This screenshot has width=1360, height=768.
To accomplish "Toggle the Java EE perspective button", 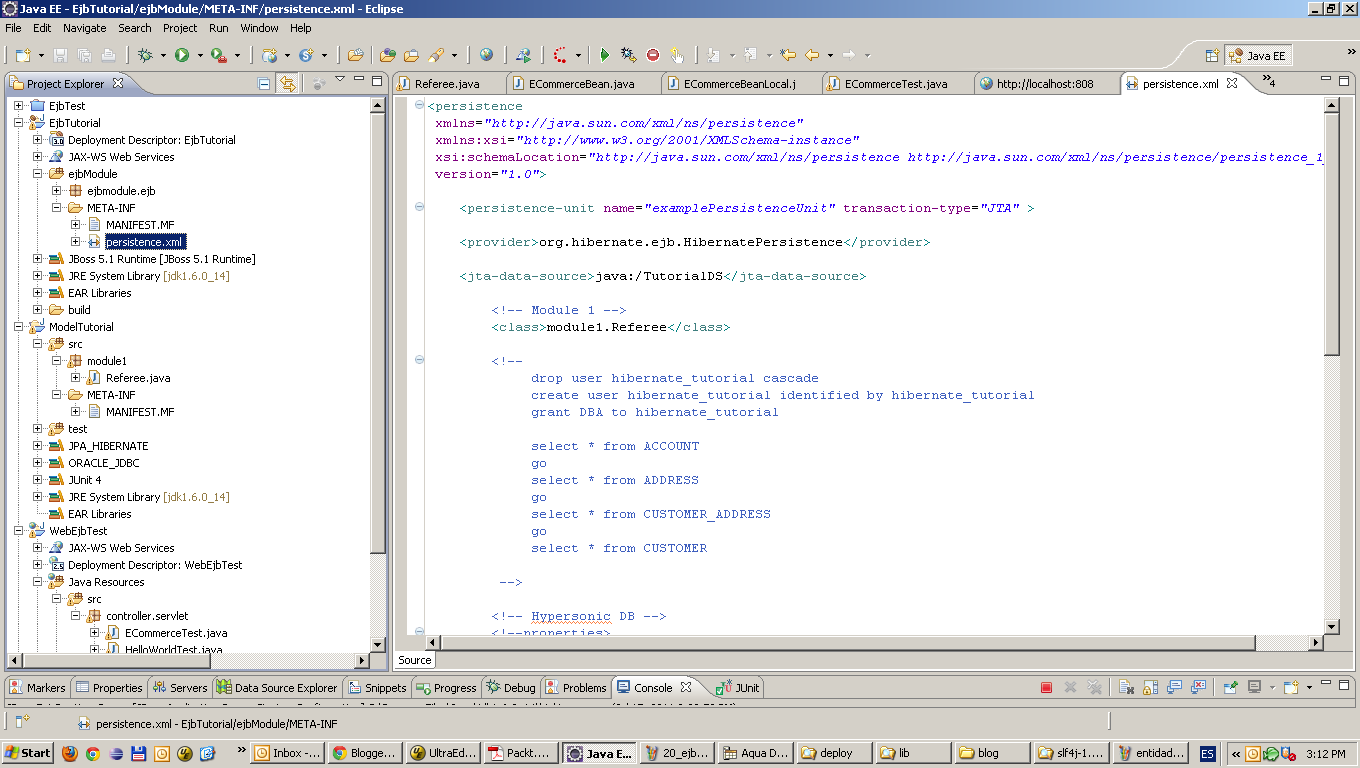I will tap(1258, 55).
